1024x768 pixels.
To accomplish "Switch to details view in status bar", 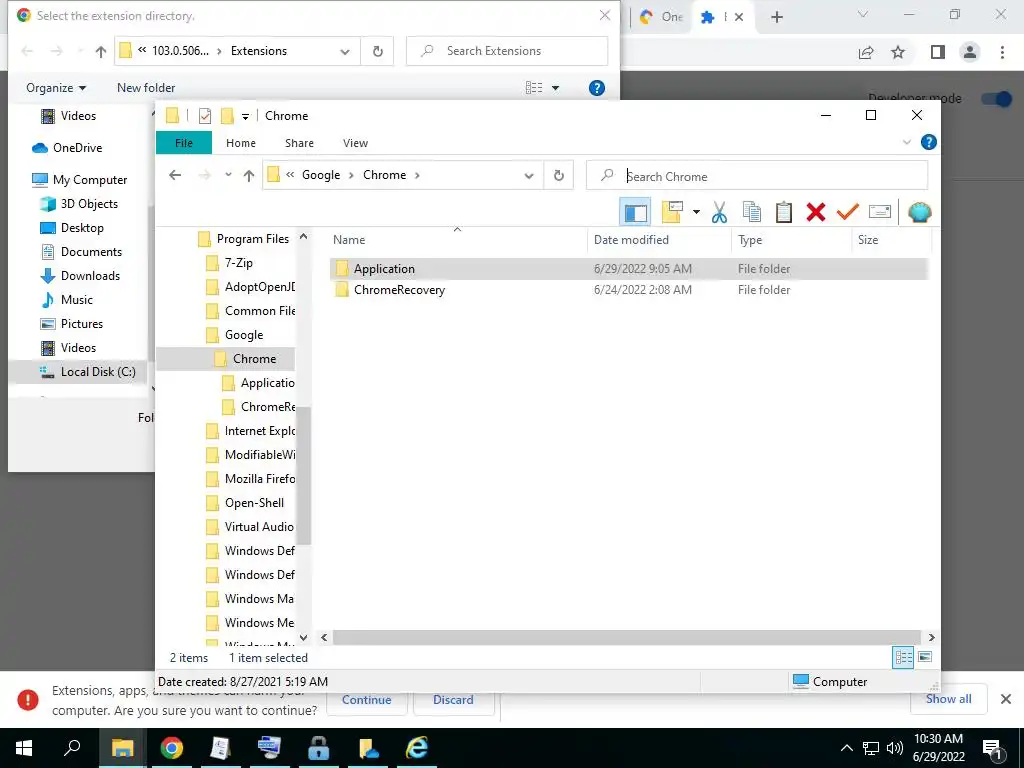I will (x=903, y=657).
